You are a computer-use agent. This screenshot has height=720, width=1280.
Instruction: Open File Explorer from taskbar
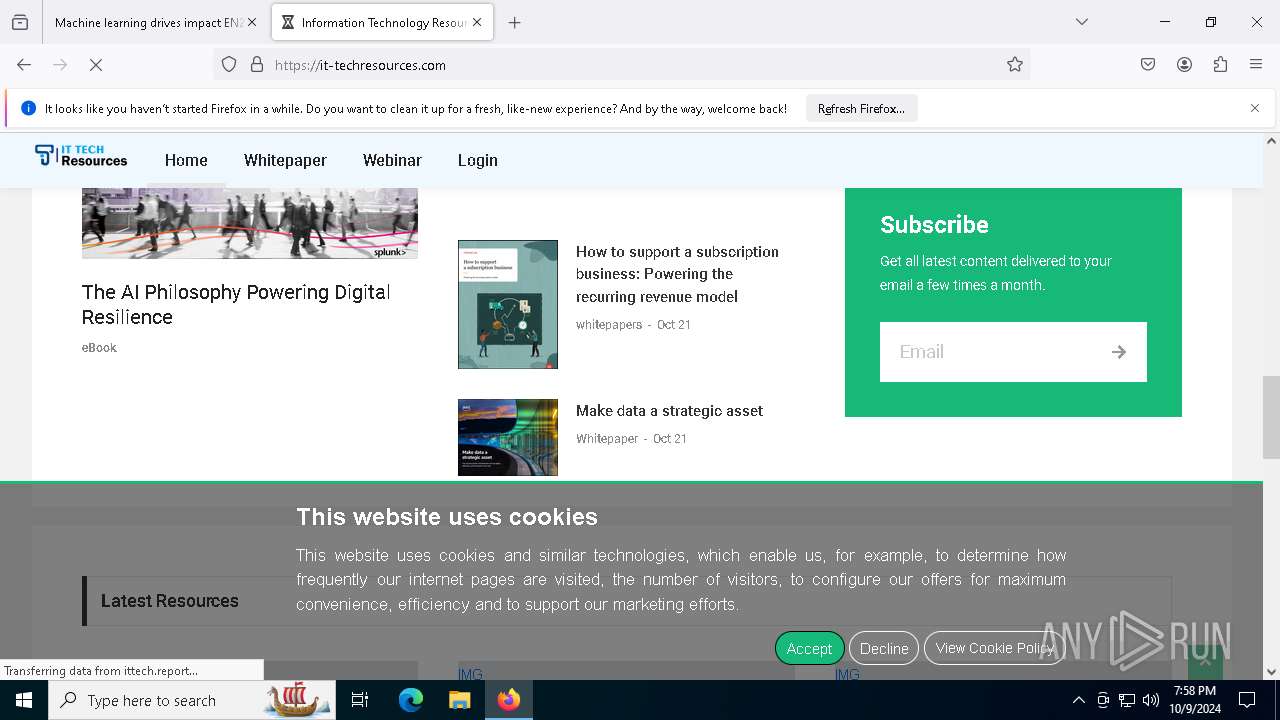pos(460,700)
